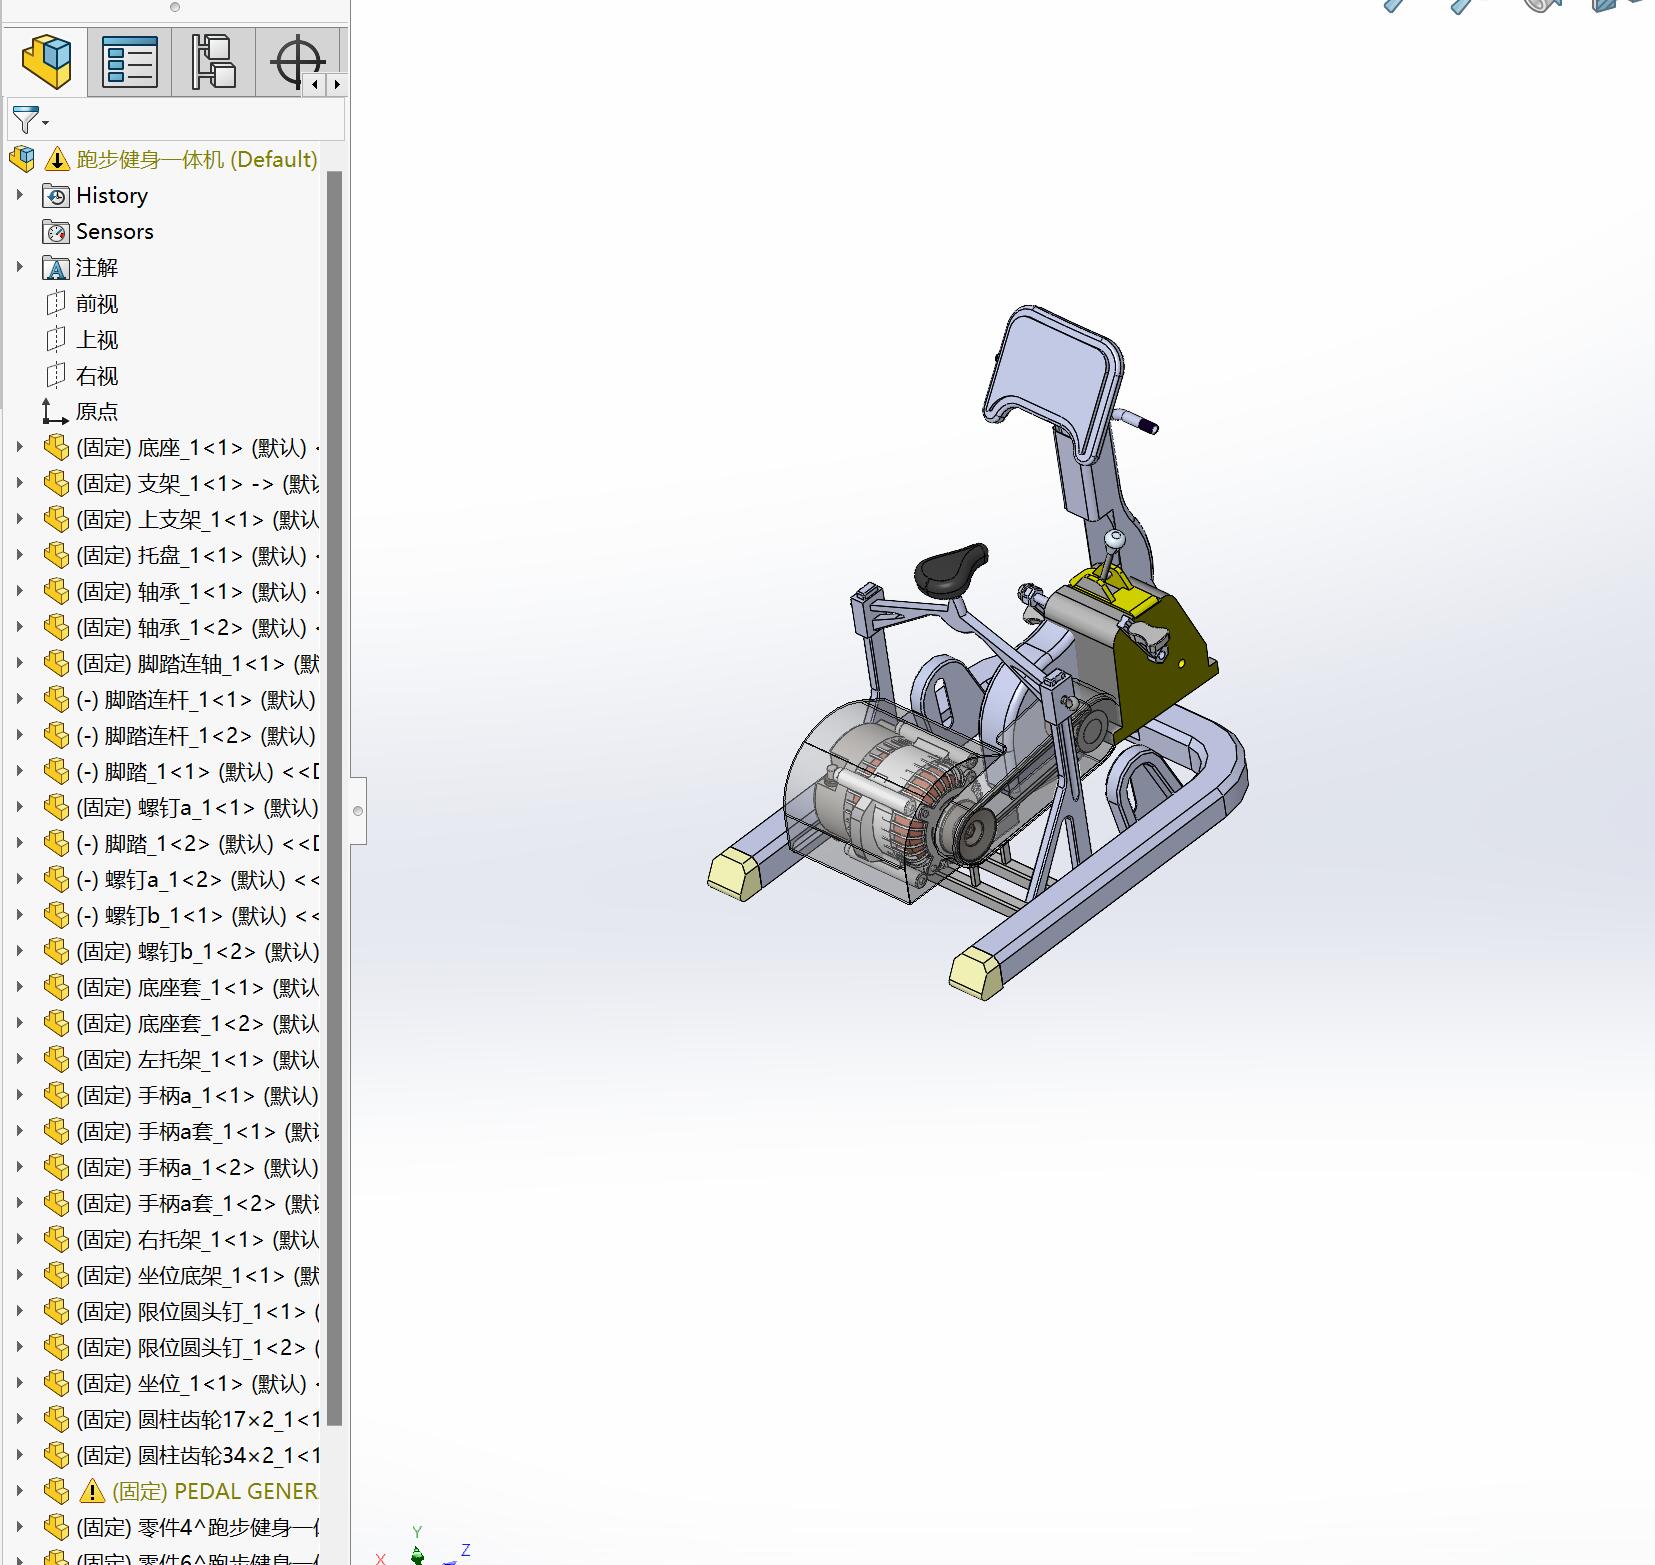Click the root assembly 跑步健身一体机 (Default)
This screenshot has height=1565, width=1655.
point(196,160)
